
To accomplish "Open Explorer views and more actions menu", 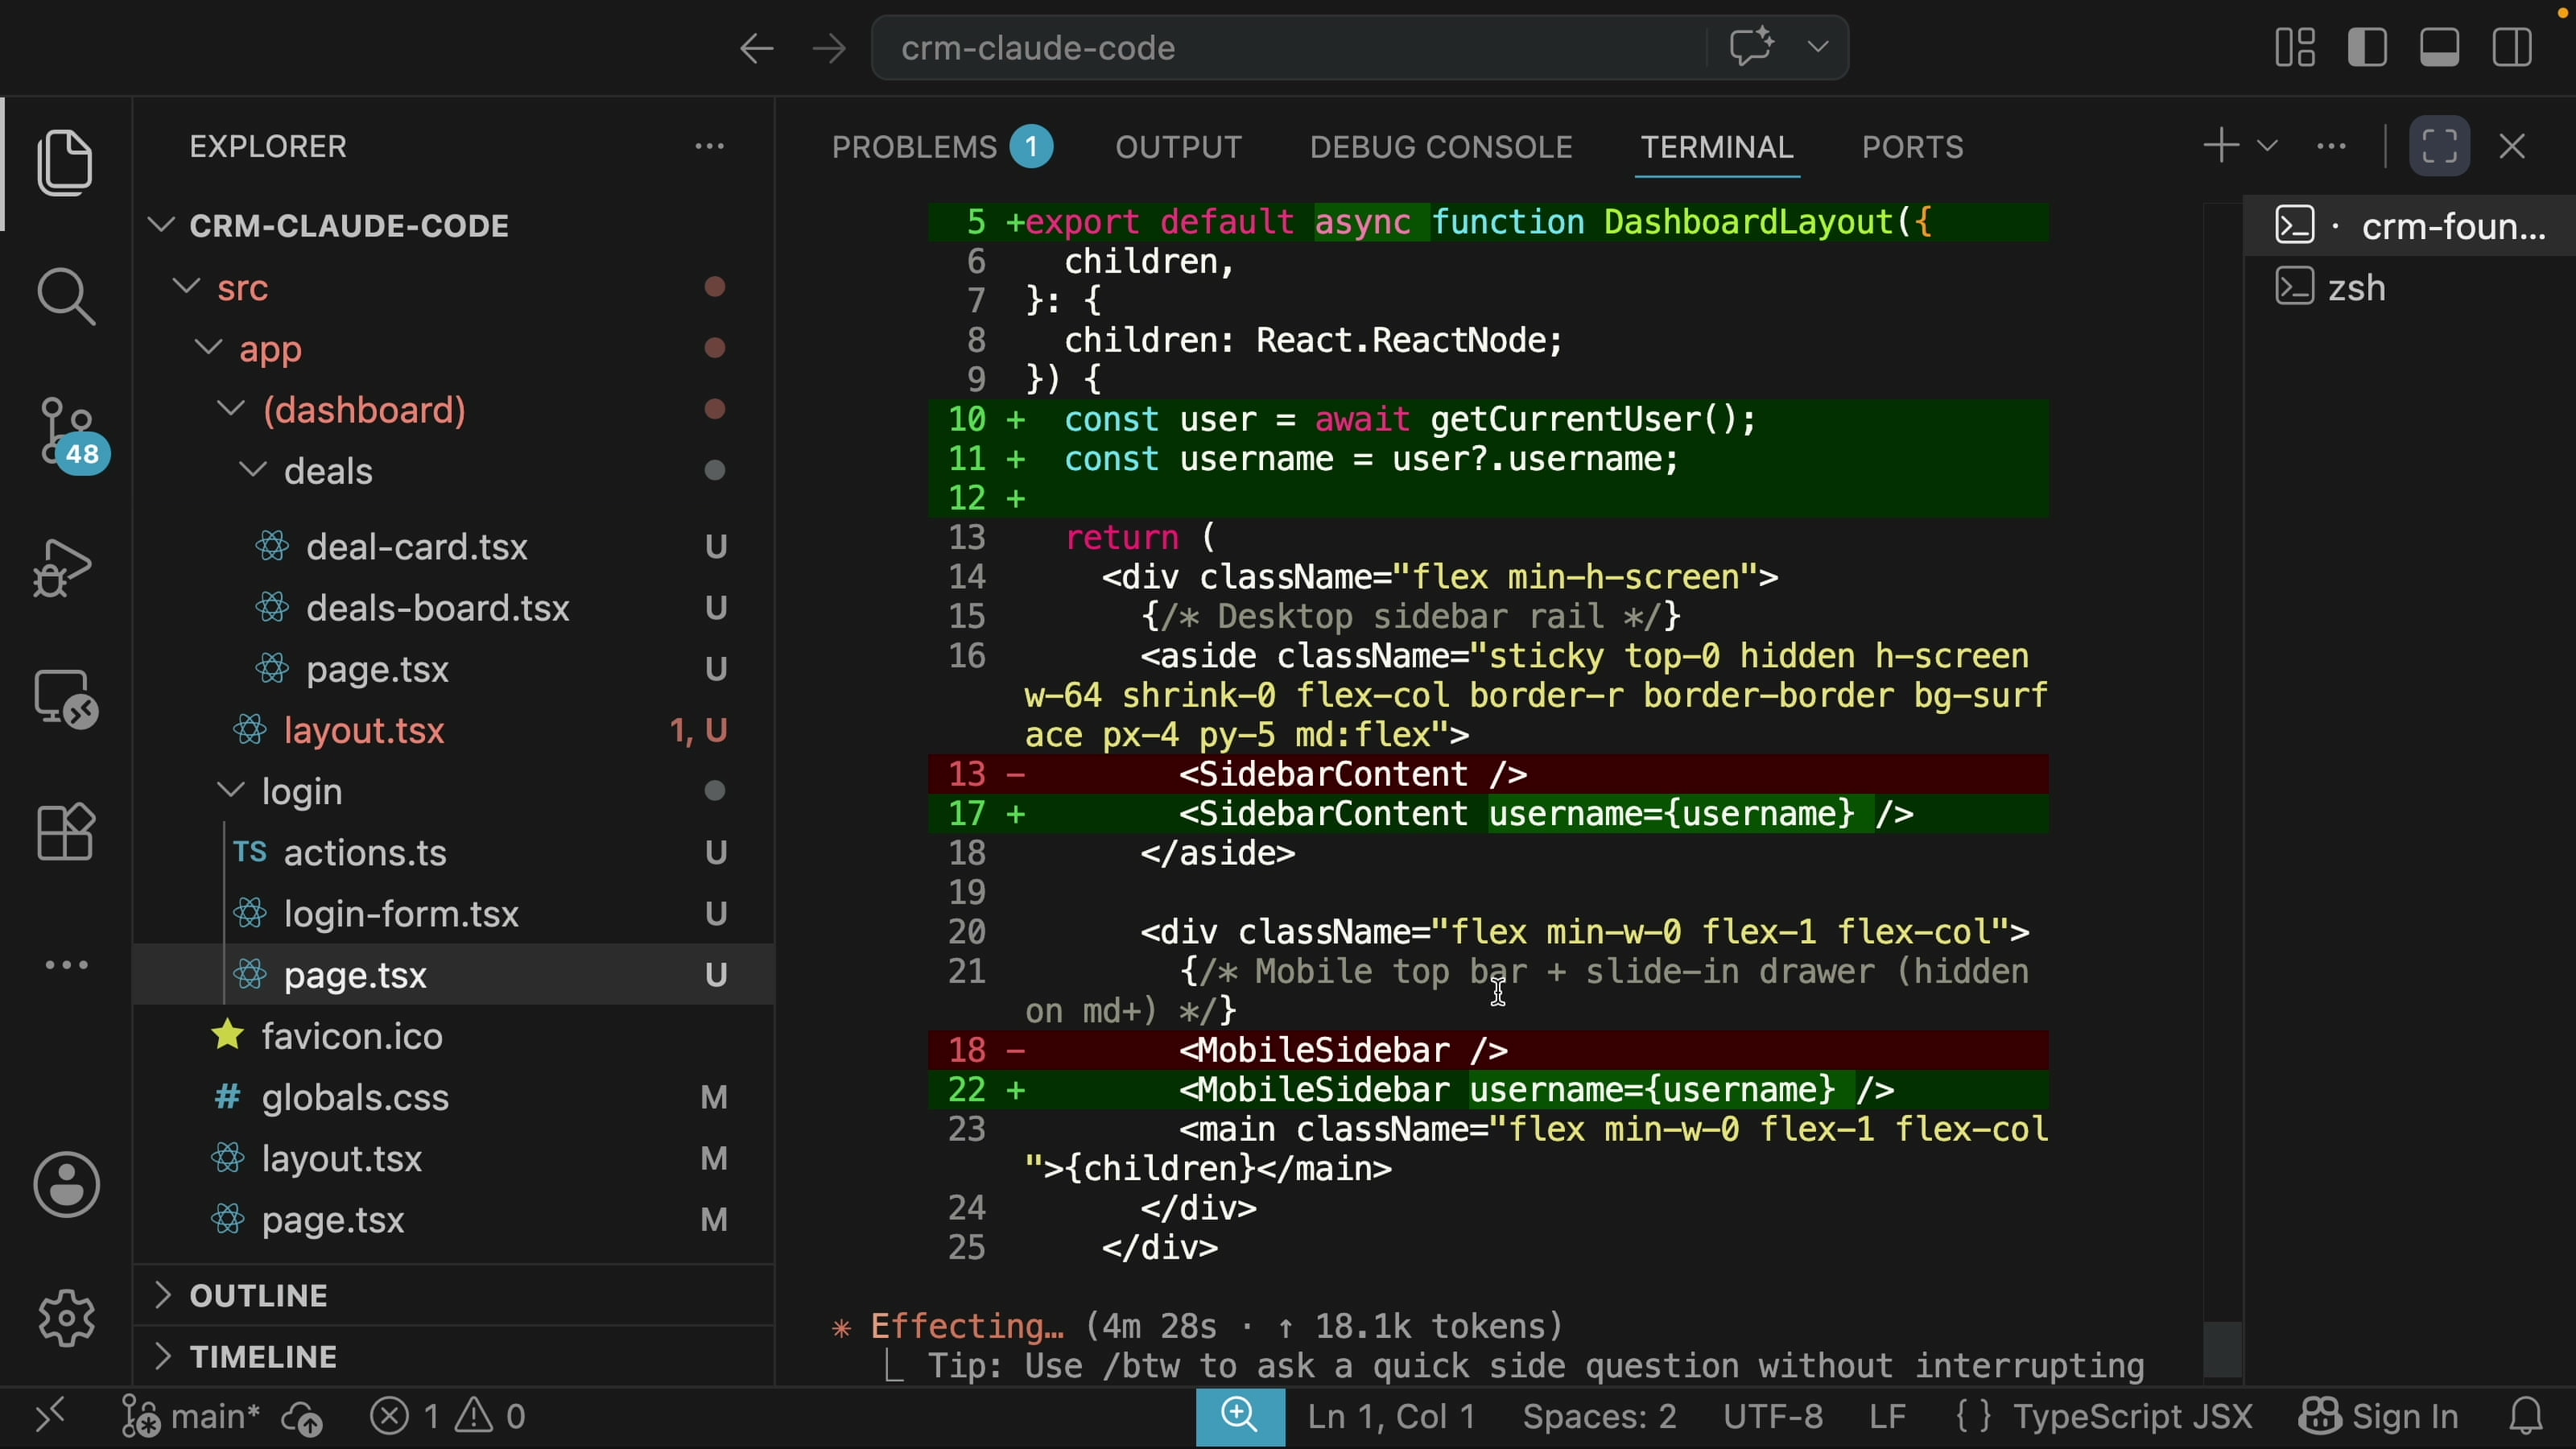I will [x=710, y=147].
